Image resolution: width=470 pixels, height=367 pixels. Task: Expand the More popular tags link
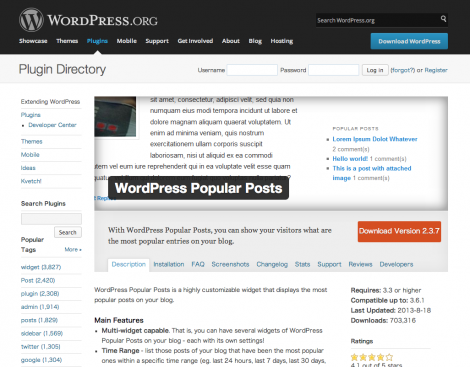pos(73,250)
